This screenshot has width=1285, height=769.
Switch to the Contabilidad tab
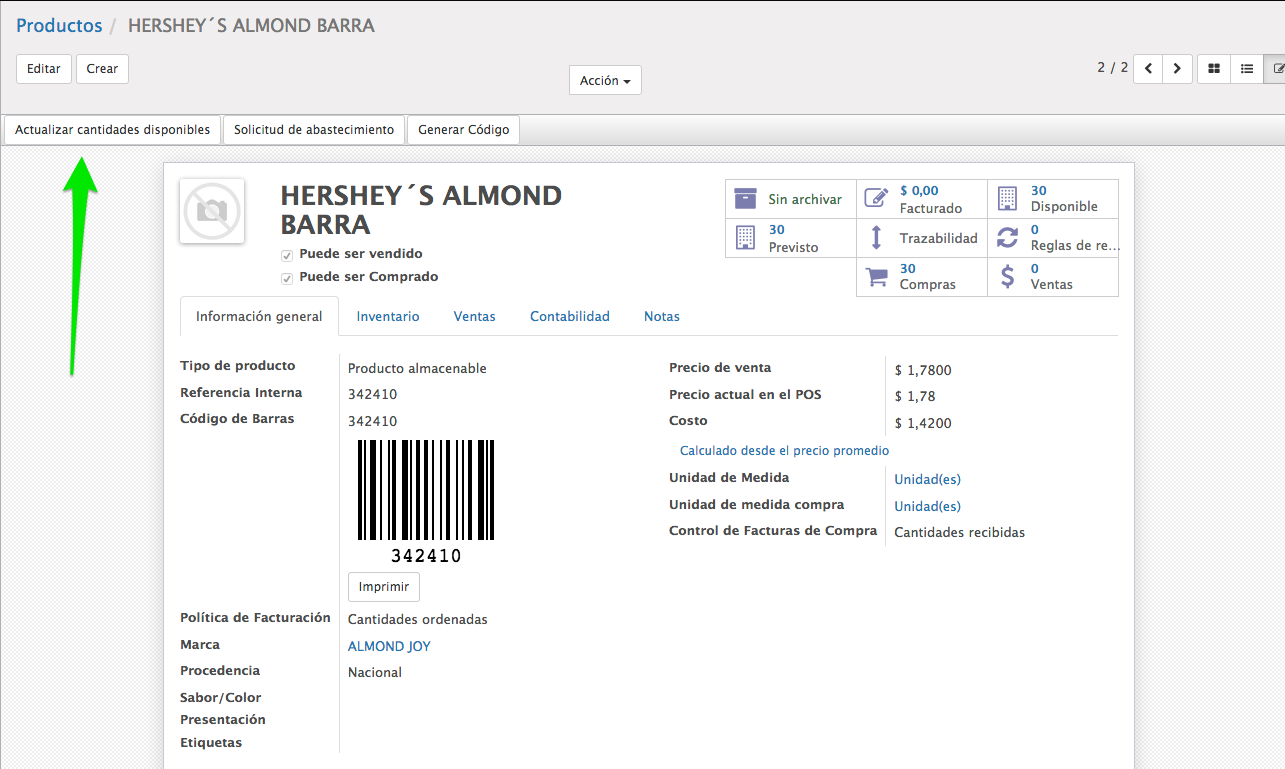click(x=570, y=316)
